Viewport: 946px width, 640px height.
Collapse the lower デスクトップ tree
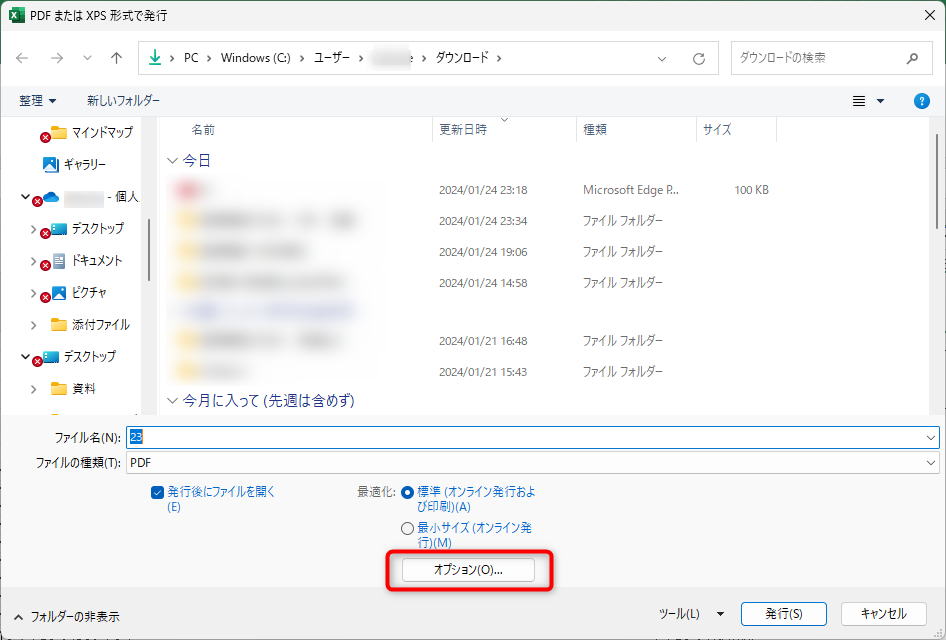click(x=25, y=356)
